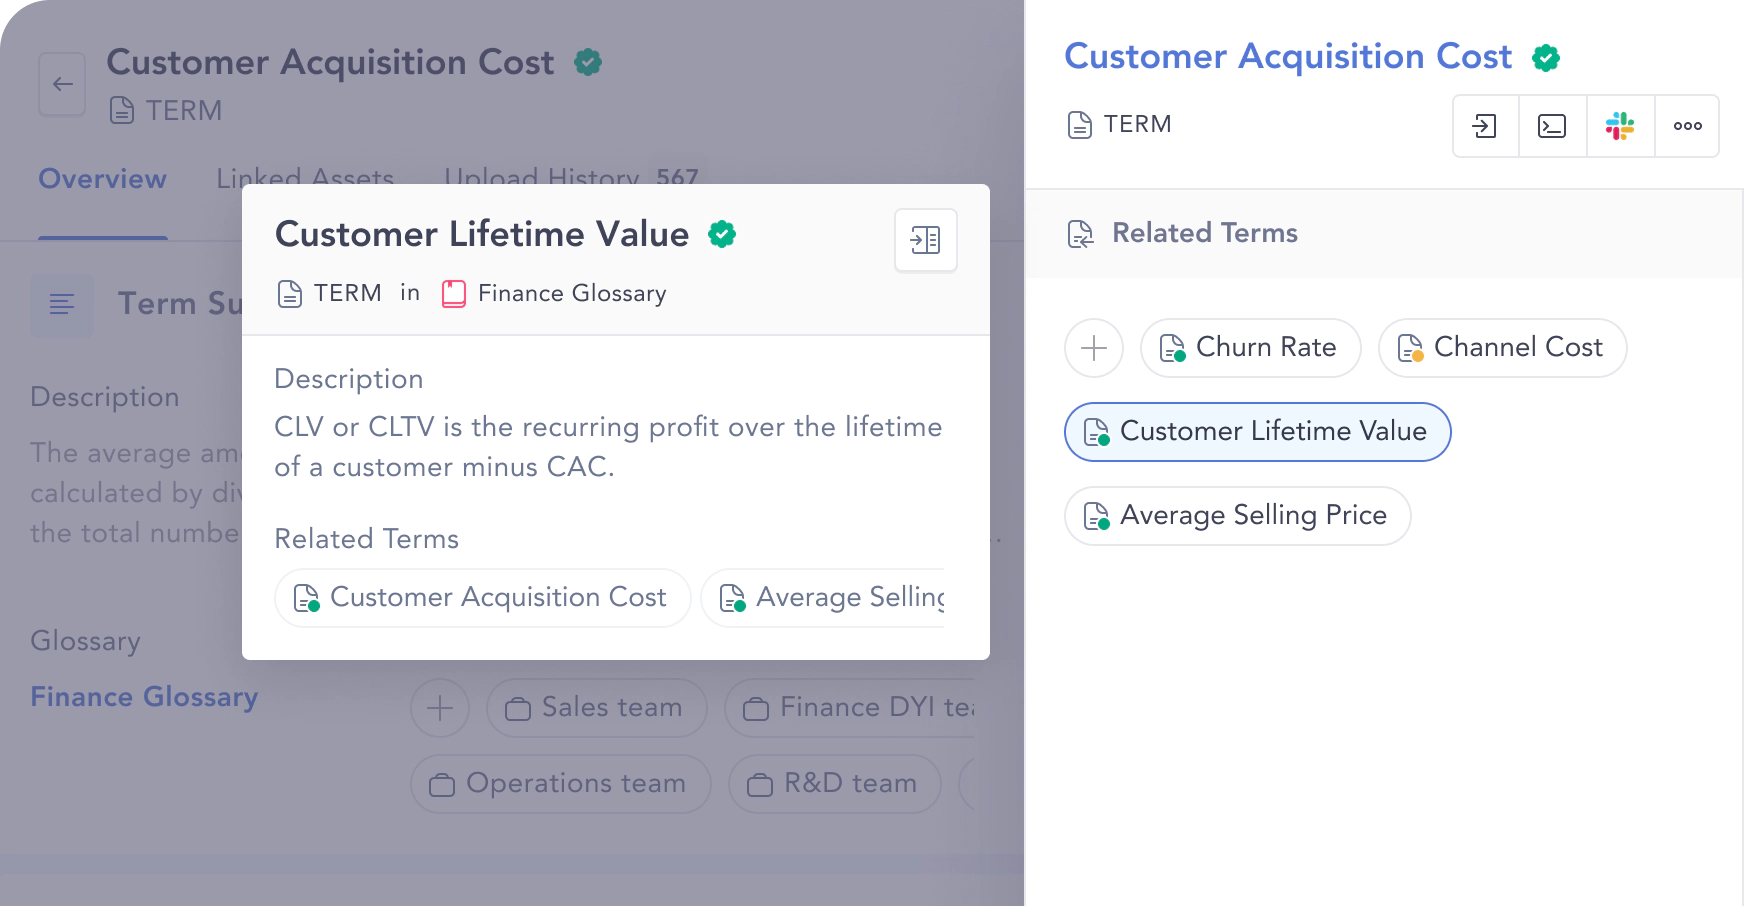The width and height of the screenshot is (1744, 906).
Task: Open the sidebar panel icon in popup
Action: 925,240
